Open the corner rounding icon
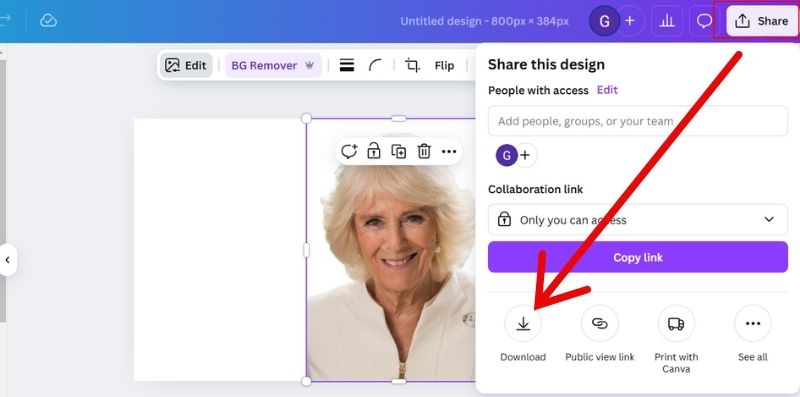Screen dimensions: 800x397 tap(375, 65)
